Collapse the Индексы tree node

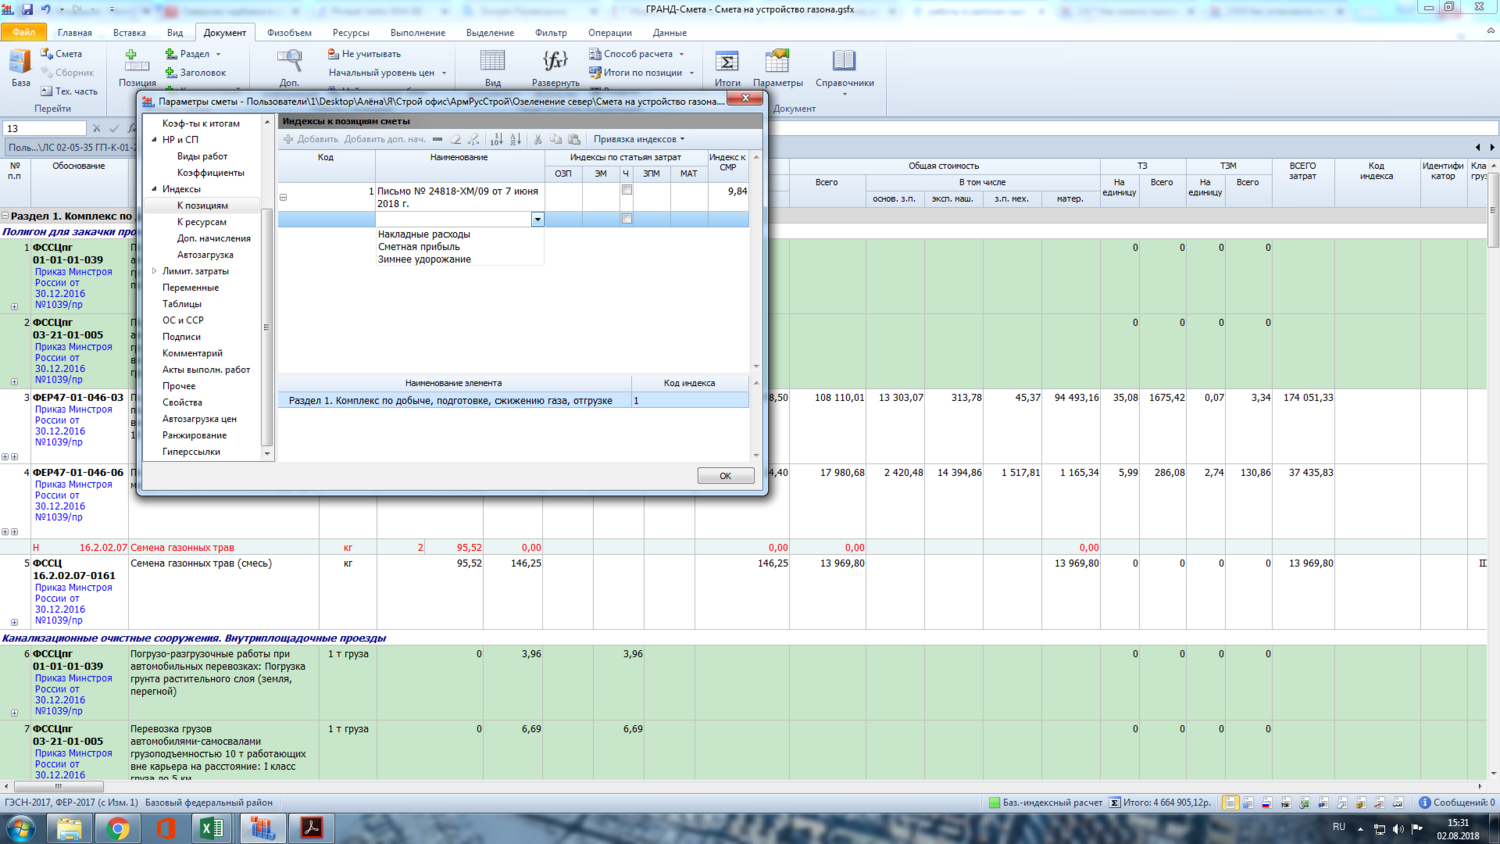click(155, 189)
